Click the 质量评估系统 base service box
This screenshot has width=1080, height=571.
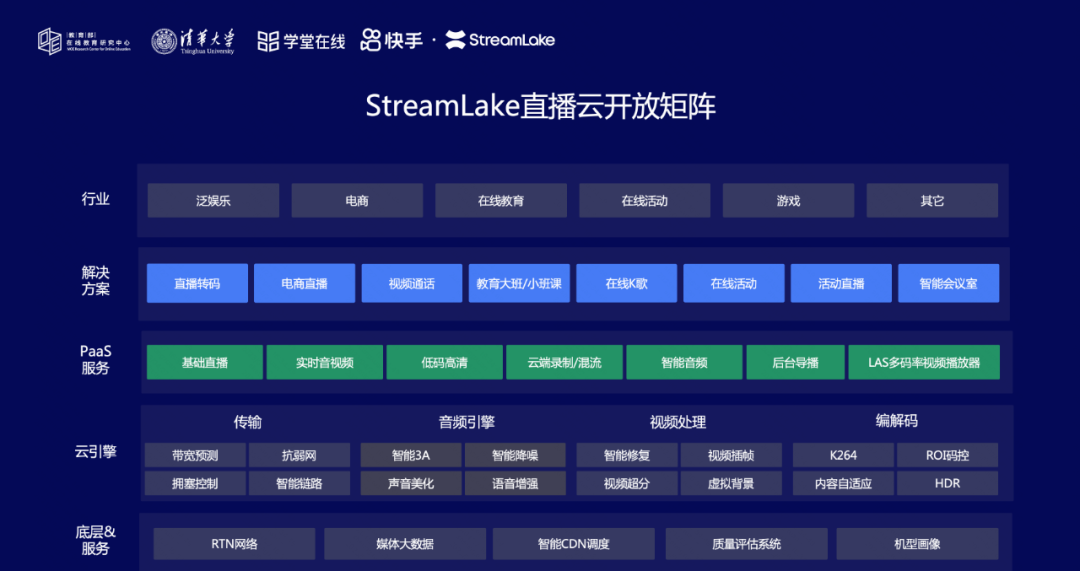747,544
